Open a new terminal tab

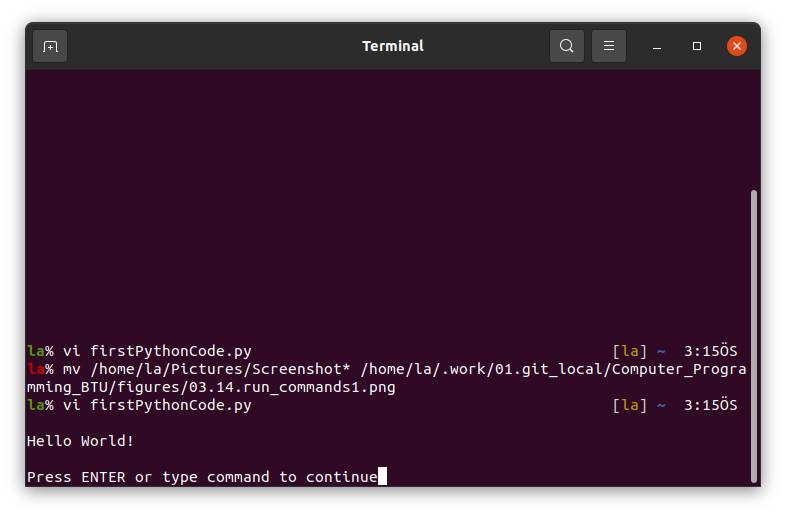point(50,46)
